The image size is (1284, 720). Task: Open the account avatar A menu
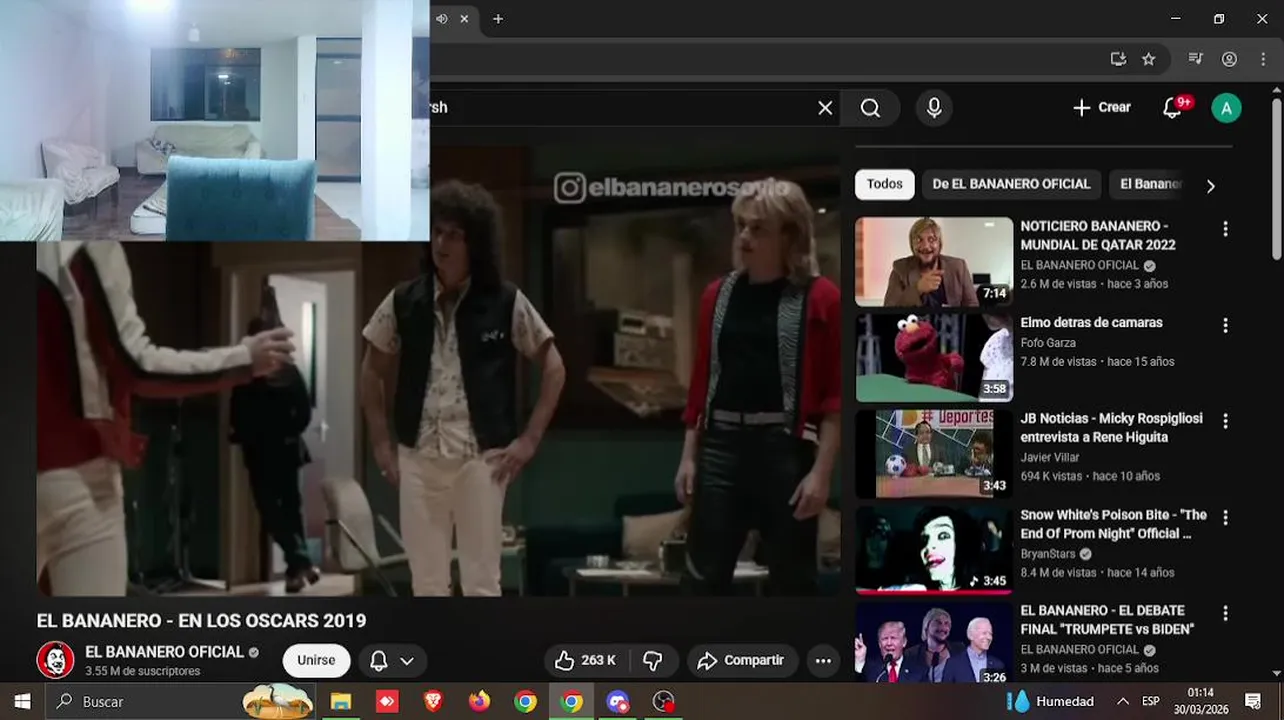pyautogui.click(x=1226, y=108)
